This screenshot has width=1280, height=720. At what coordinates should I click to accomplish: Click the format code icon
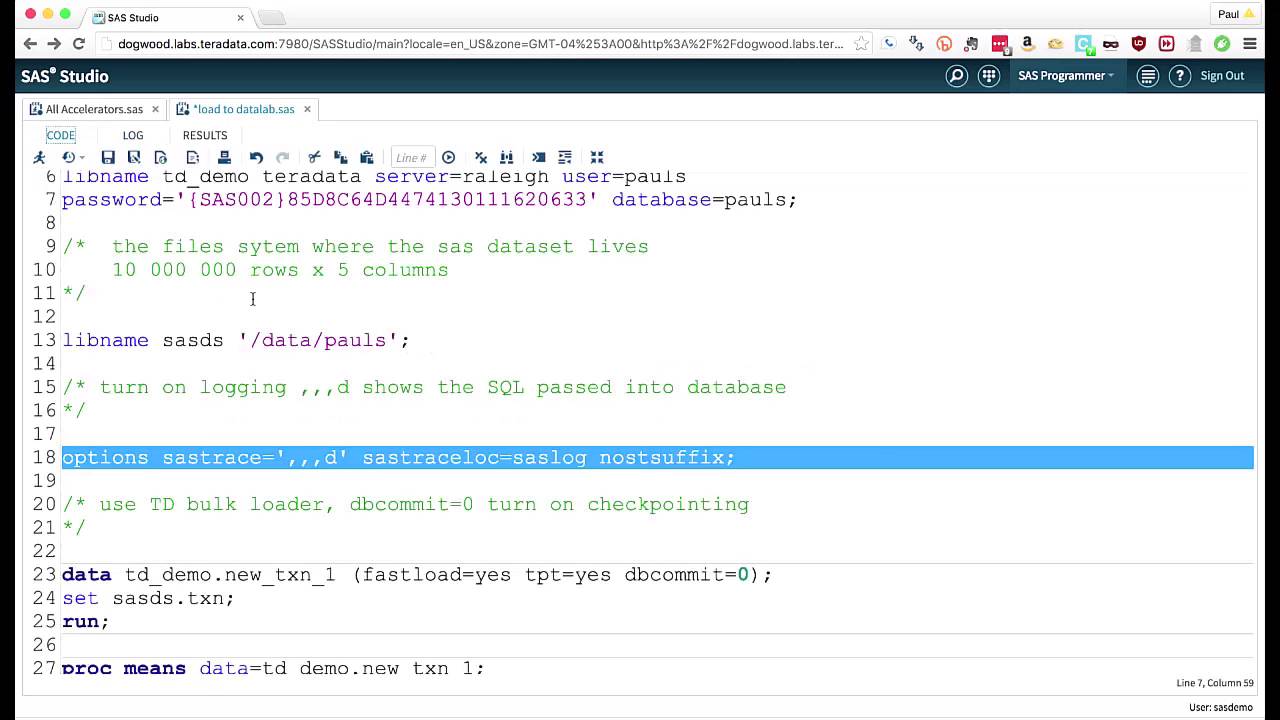pos(565,157)
